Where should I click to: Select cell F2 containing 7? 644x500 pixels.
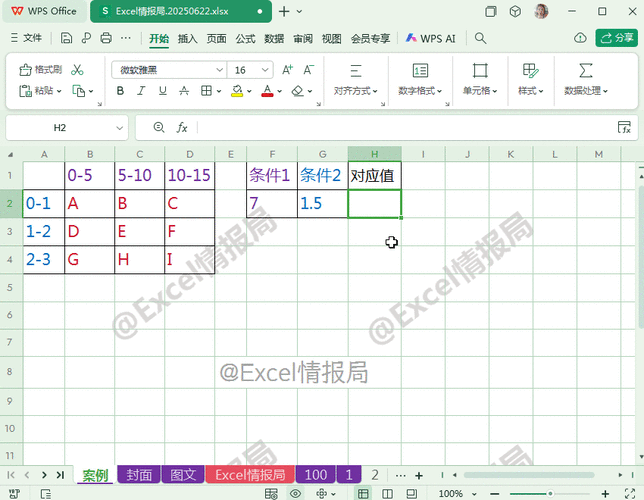click(272, 203)
